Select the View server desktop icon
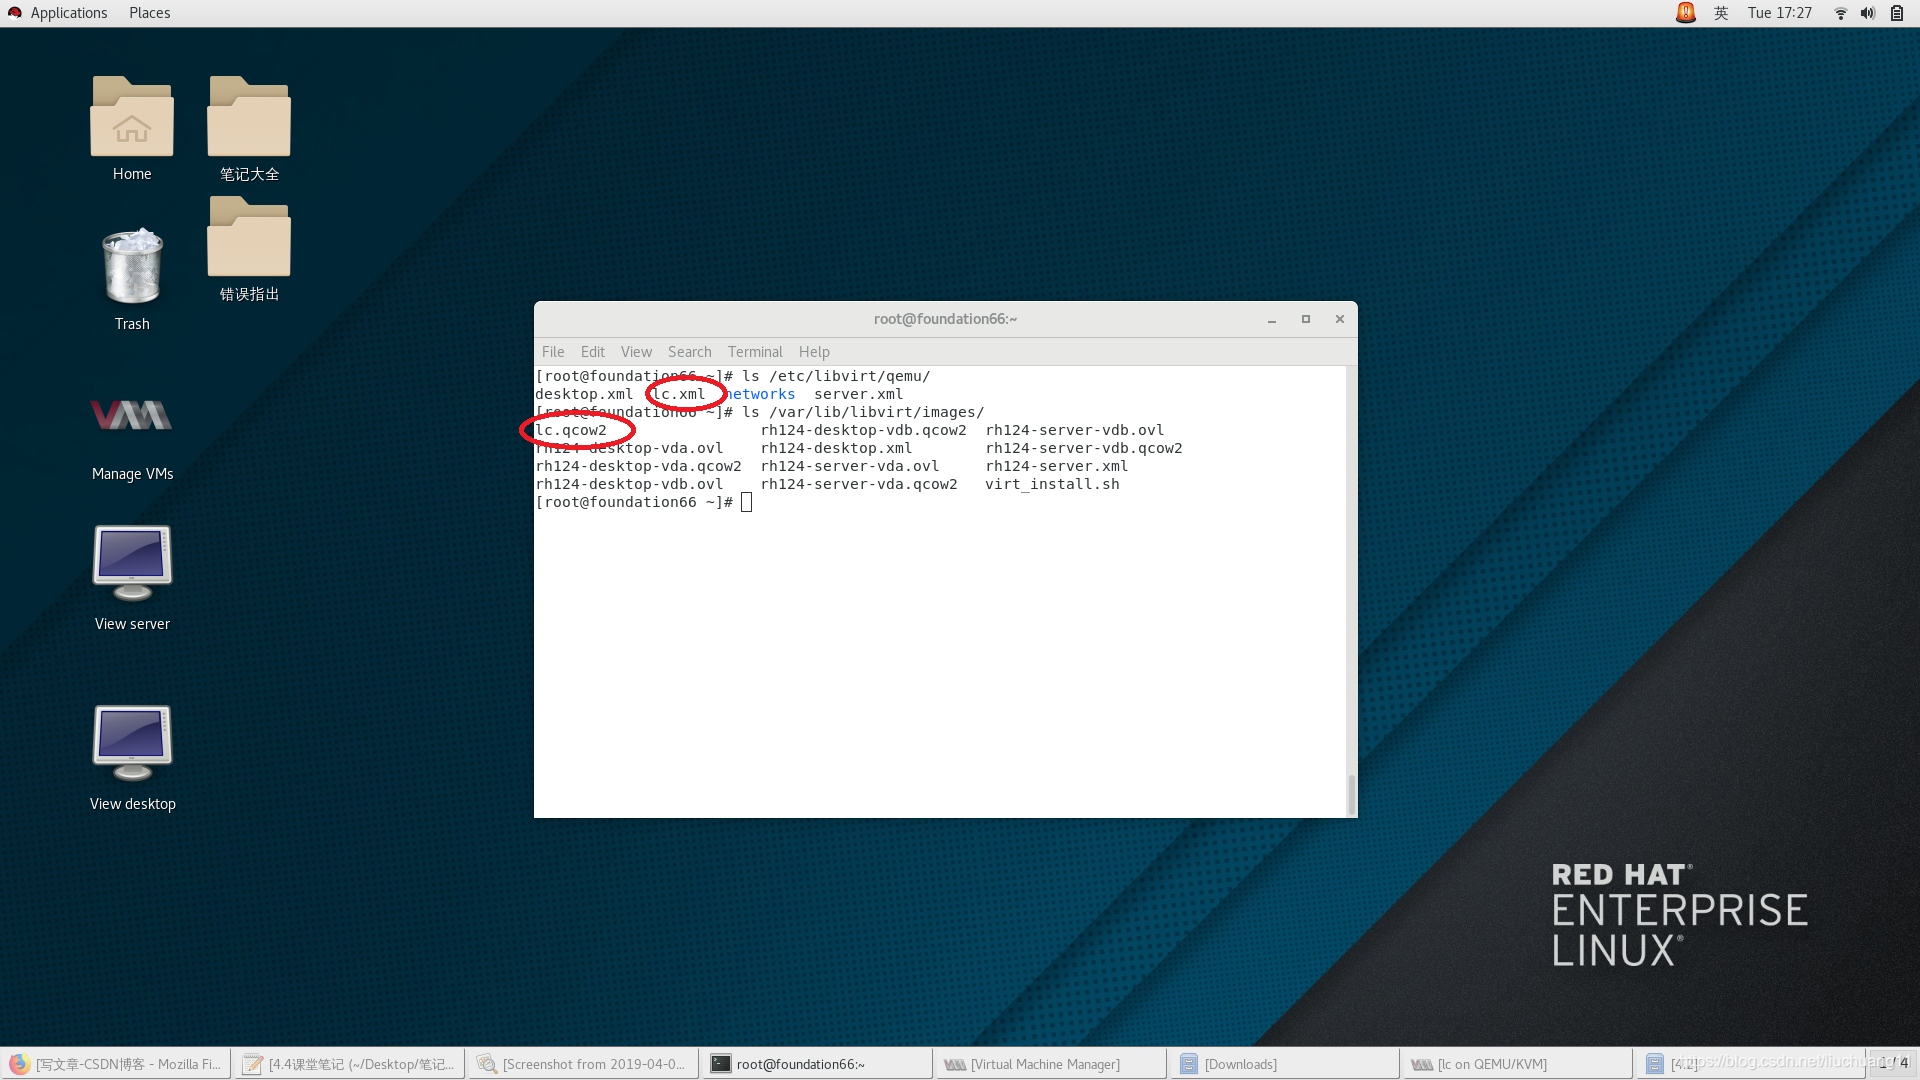The height and width of the screenshot is (1080, 1920). tap(132, 578)
